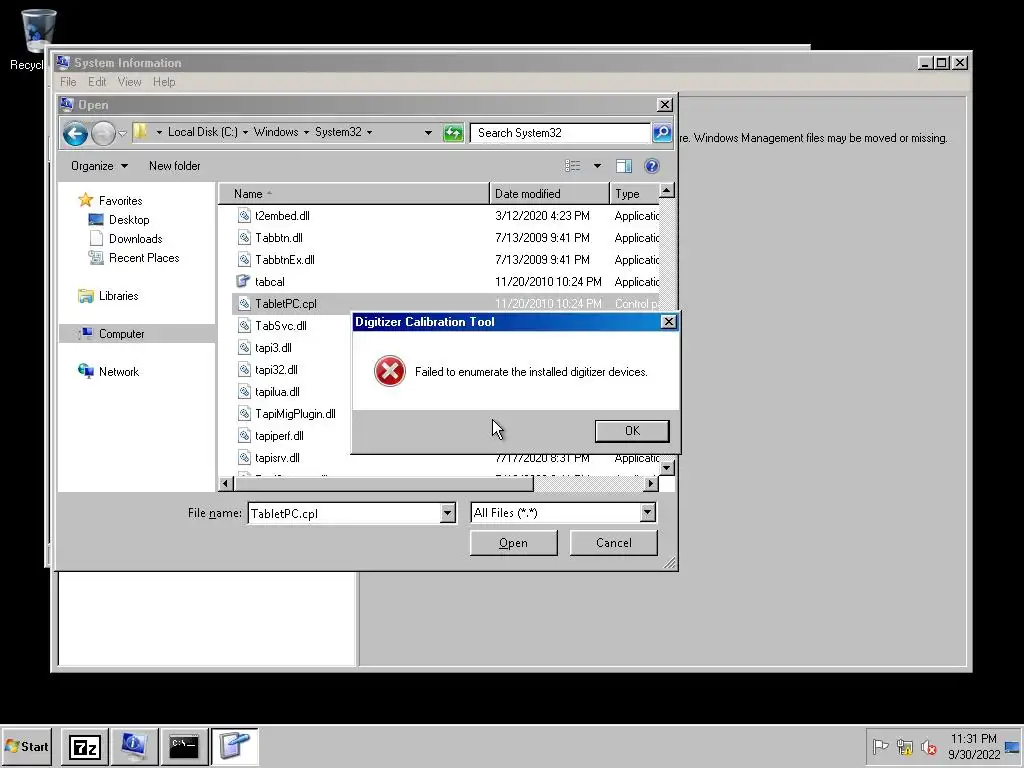
Task: Click the search magnifier icon
Action: click(x=662, y=133)
